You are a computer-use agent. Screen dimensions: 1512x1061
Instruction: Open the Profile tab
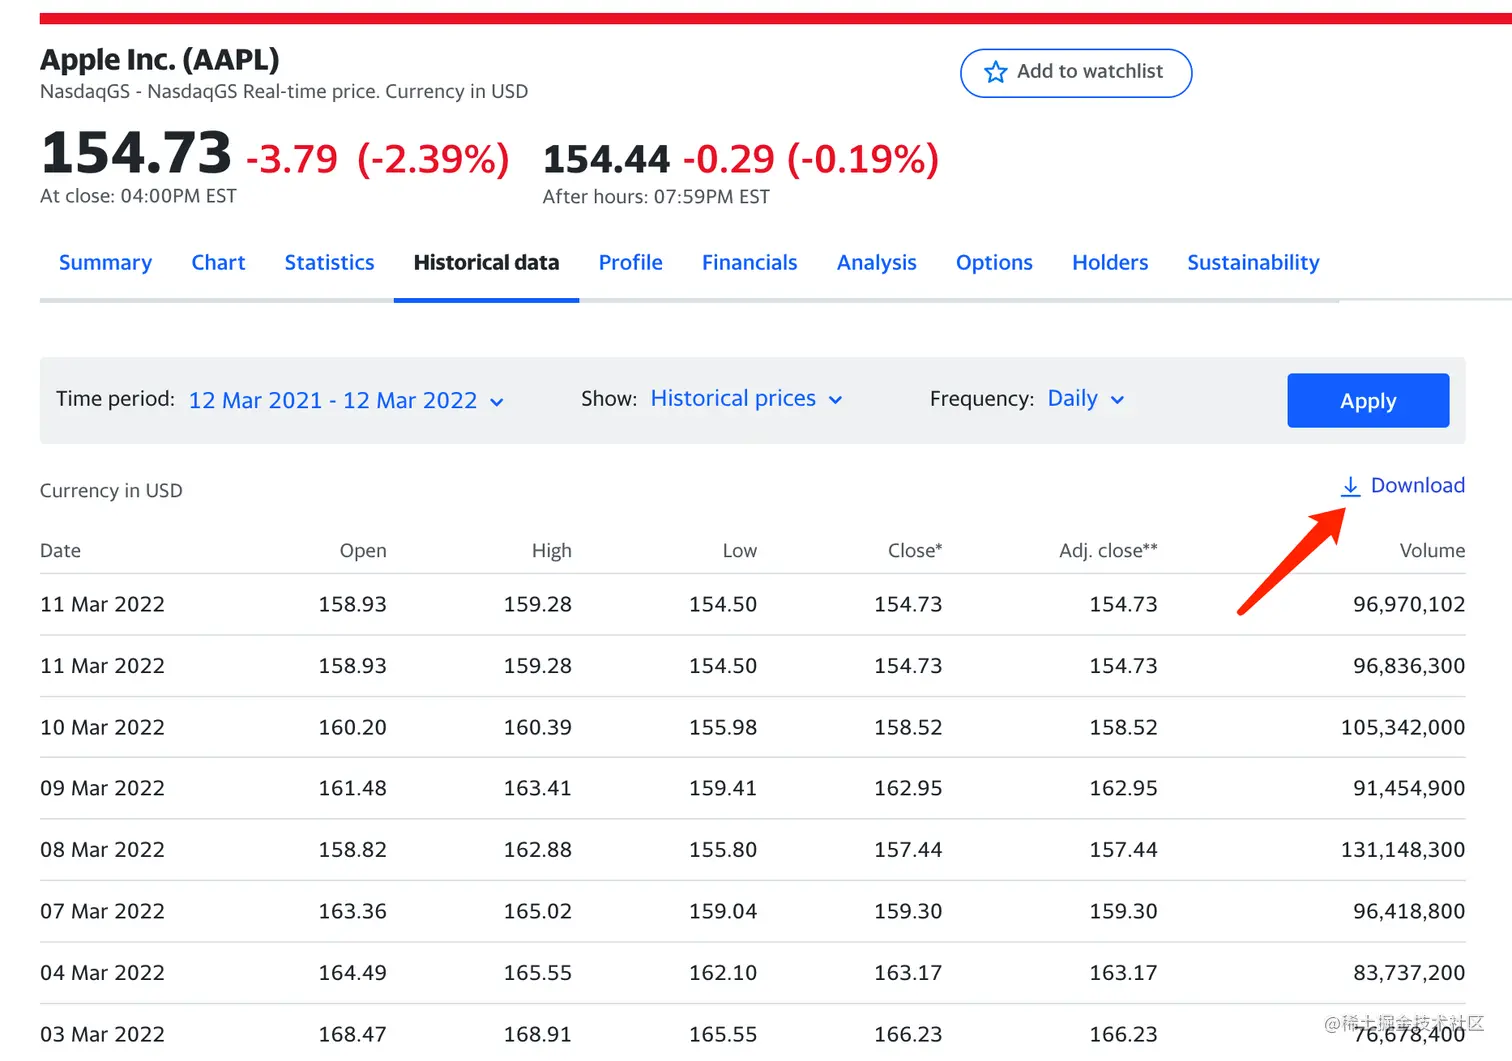click(630, 262)
